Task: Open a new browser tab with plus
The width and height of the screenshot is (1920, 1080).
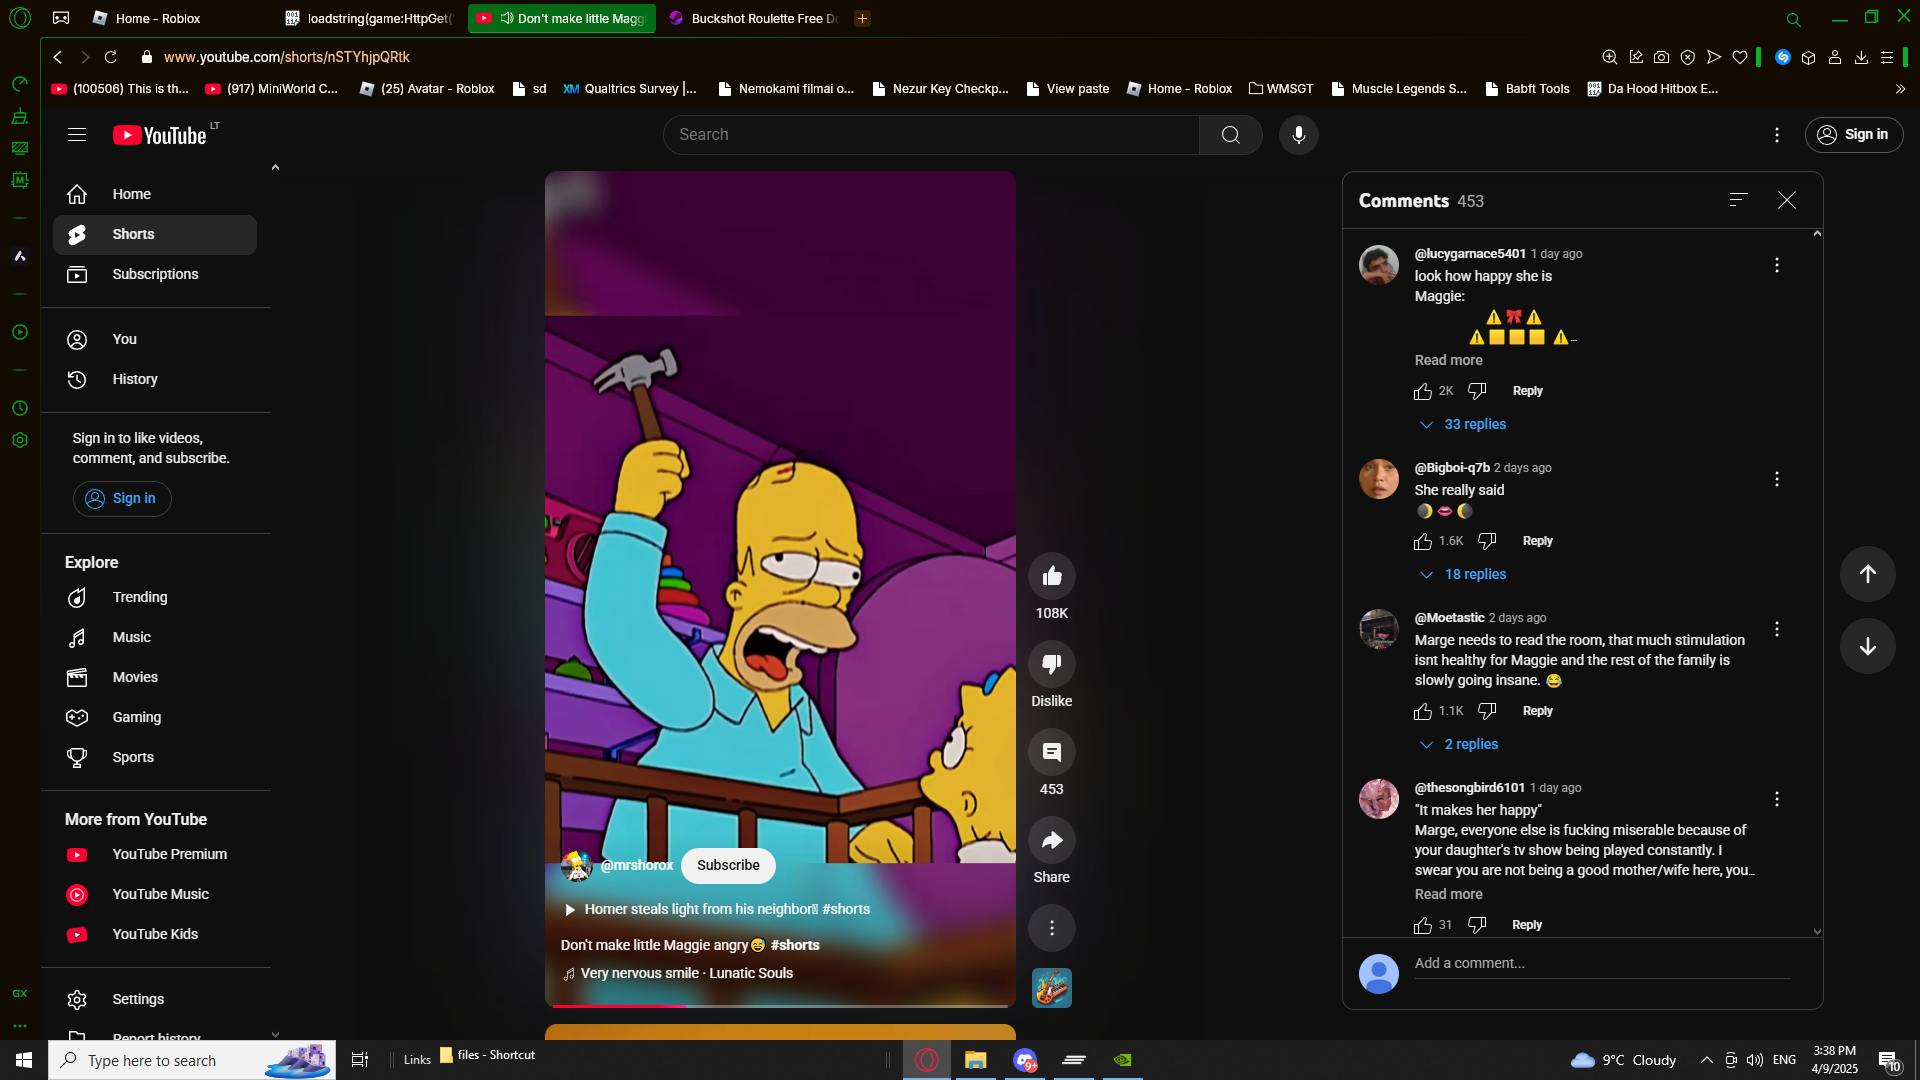Action: 863,18
